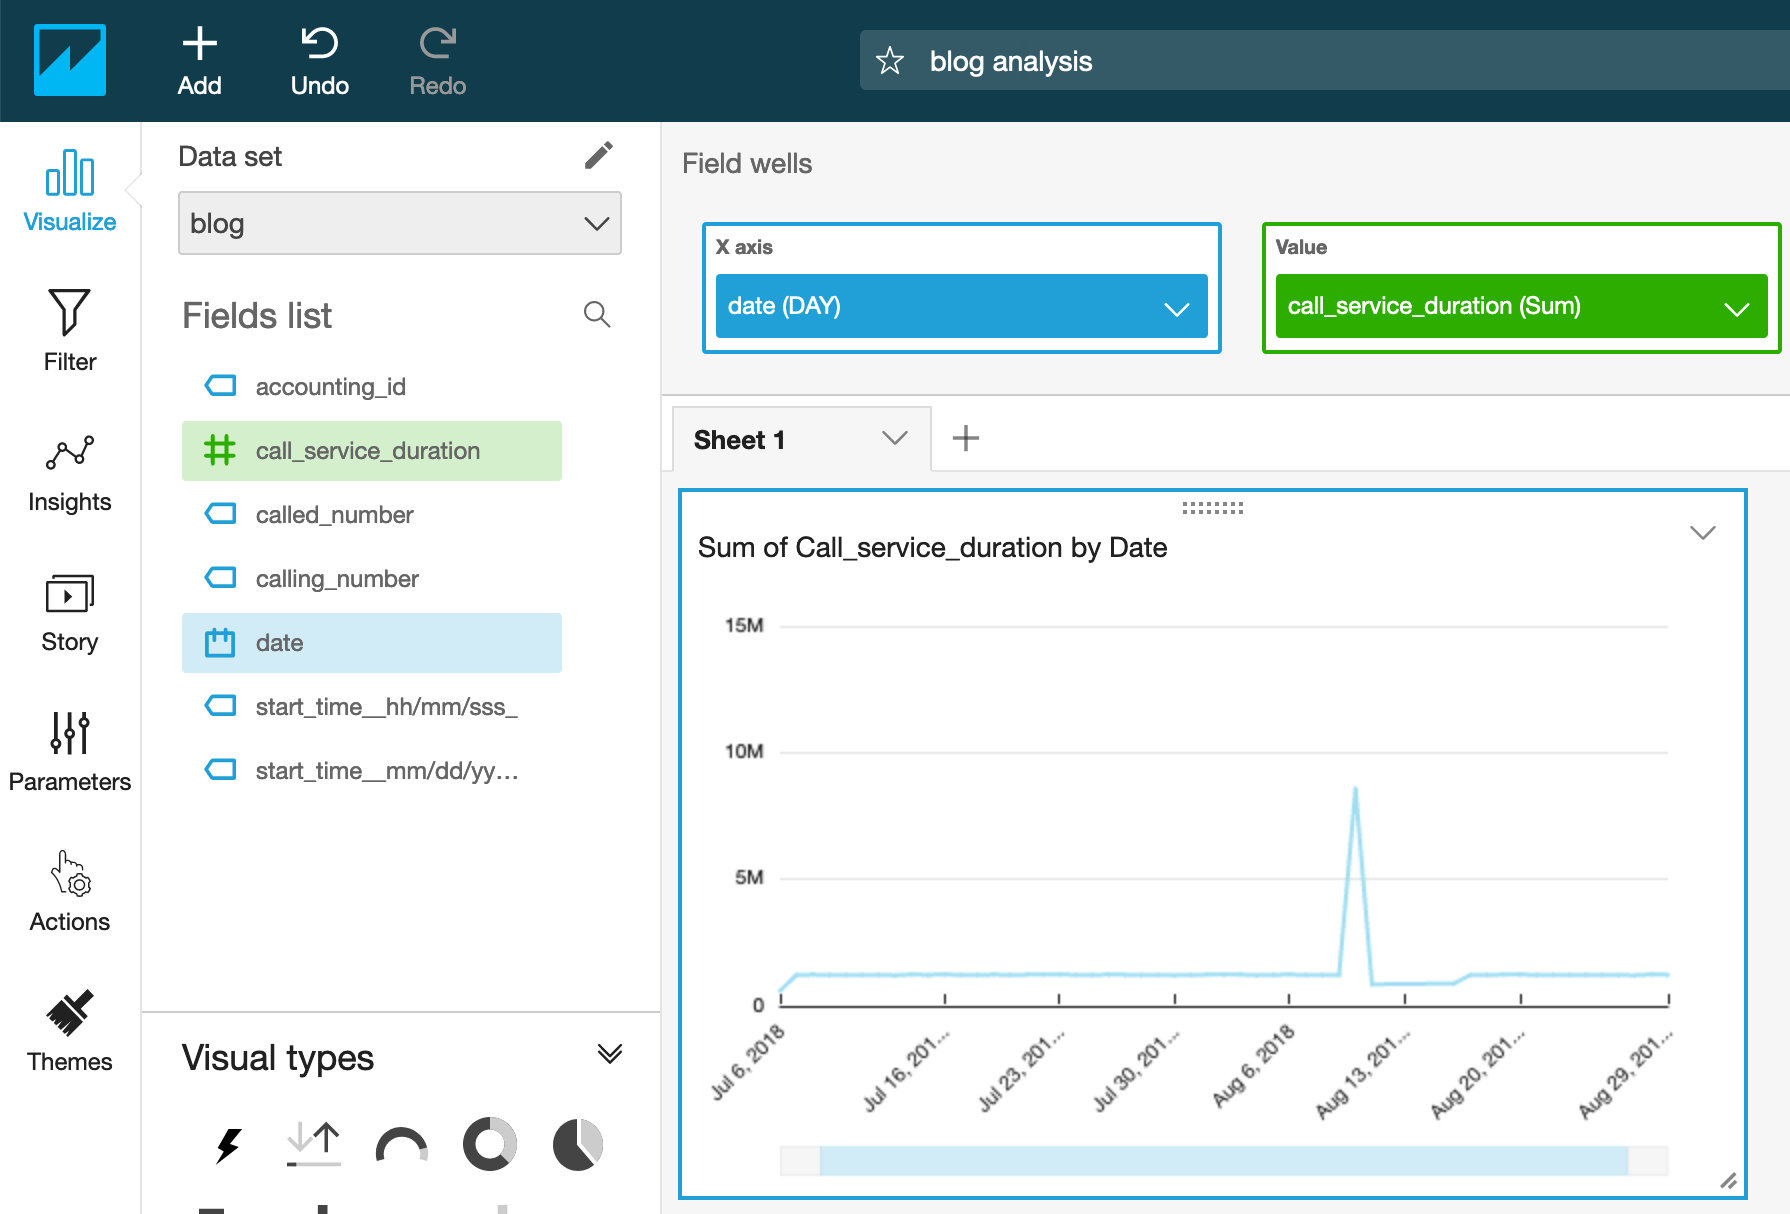Open the Sheet 1 tab

[740, 440]
